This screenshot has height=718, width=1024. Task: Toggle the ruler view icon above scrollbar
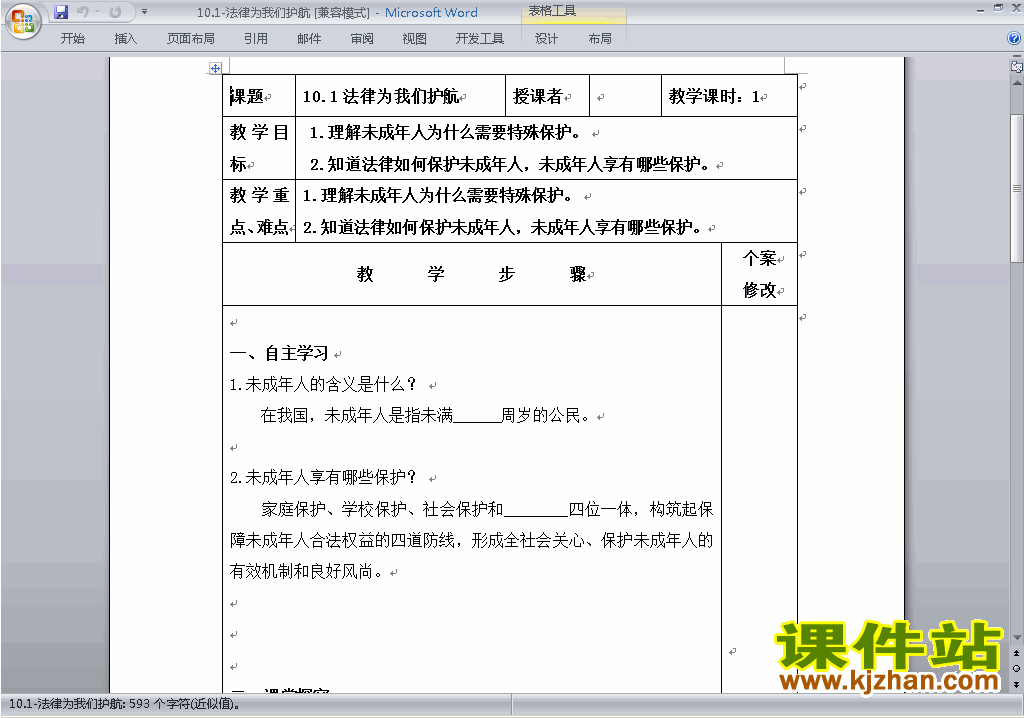coord(1017,66)
